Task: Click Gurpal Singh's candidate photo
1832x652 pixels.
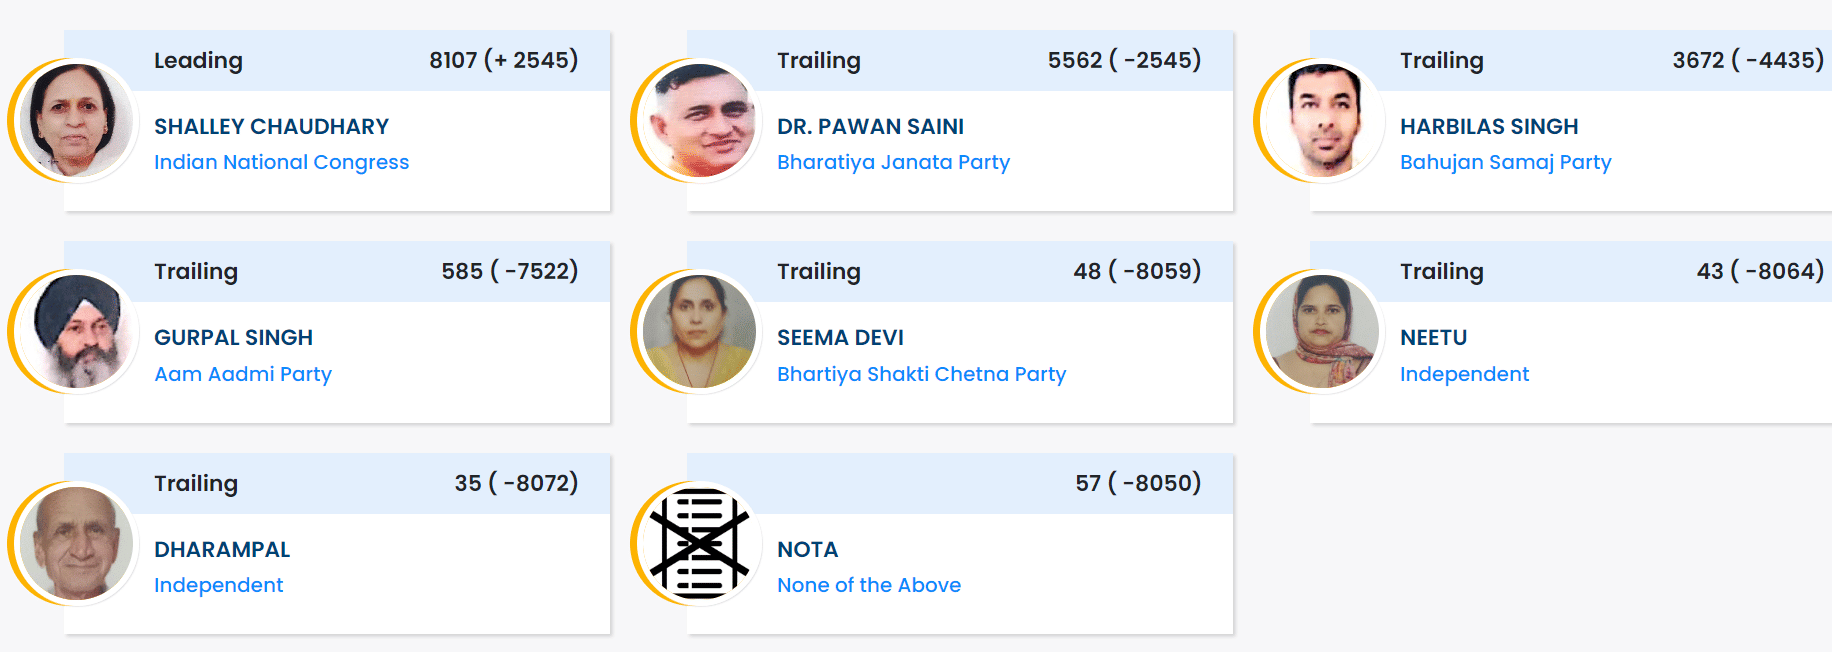Action: [x=76, y=332]
